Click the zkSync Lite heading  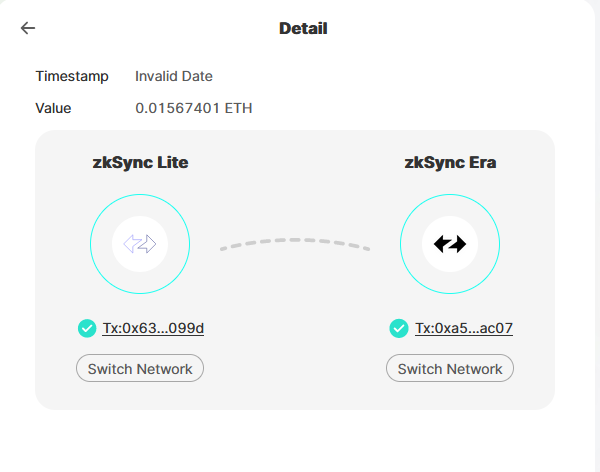(x=140, y=162)
